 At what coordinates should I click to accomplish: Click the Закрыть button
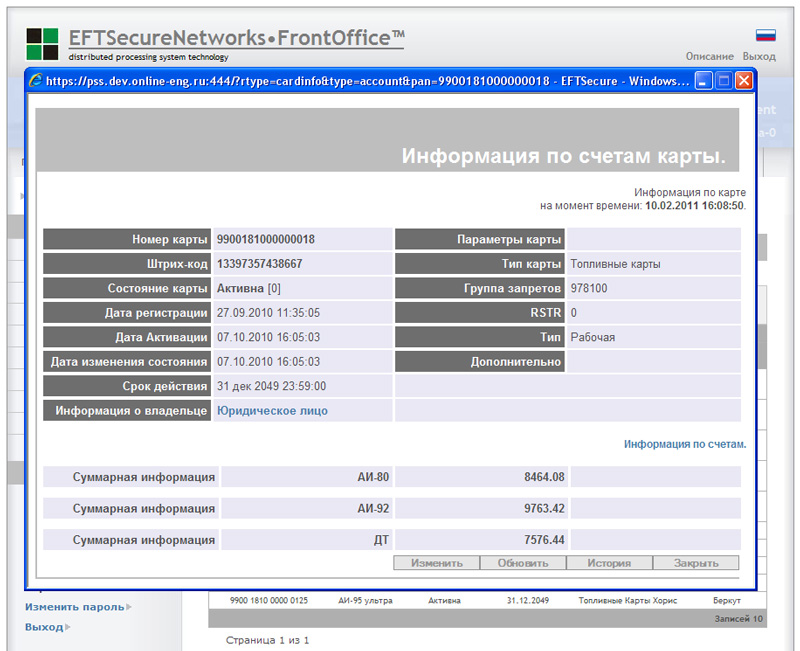tap(696, 563)
